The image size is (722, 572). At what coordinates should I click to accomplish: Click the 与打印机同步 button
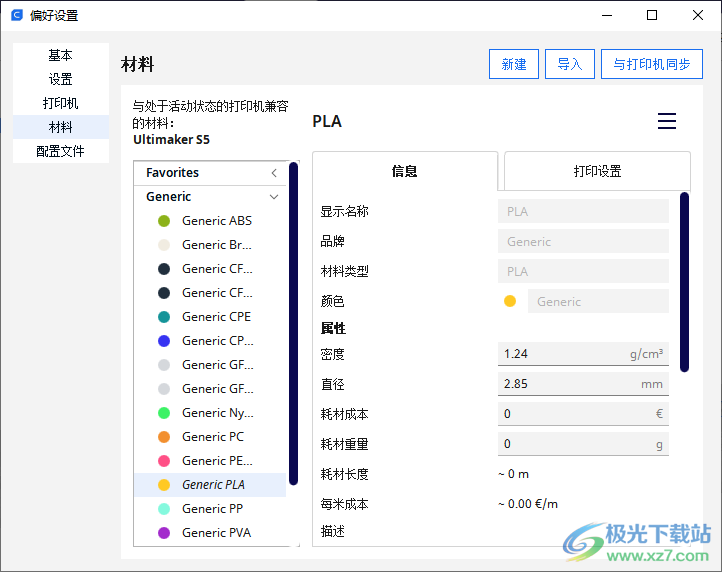pyautogui.click(x=652, y=64)
